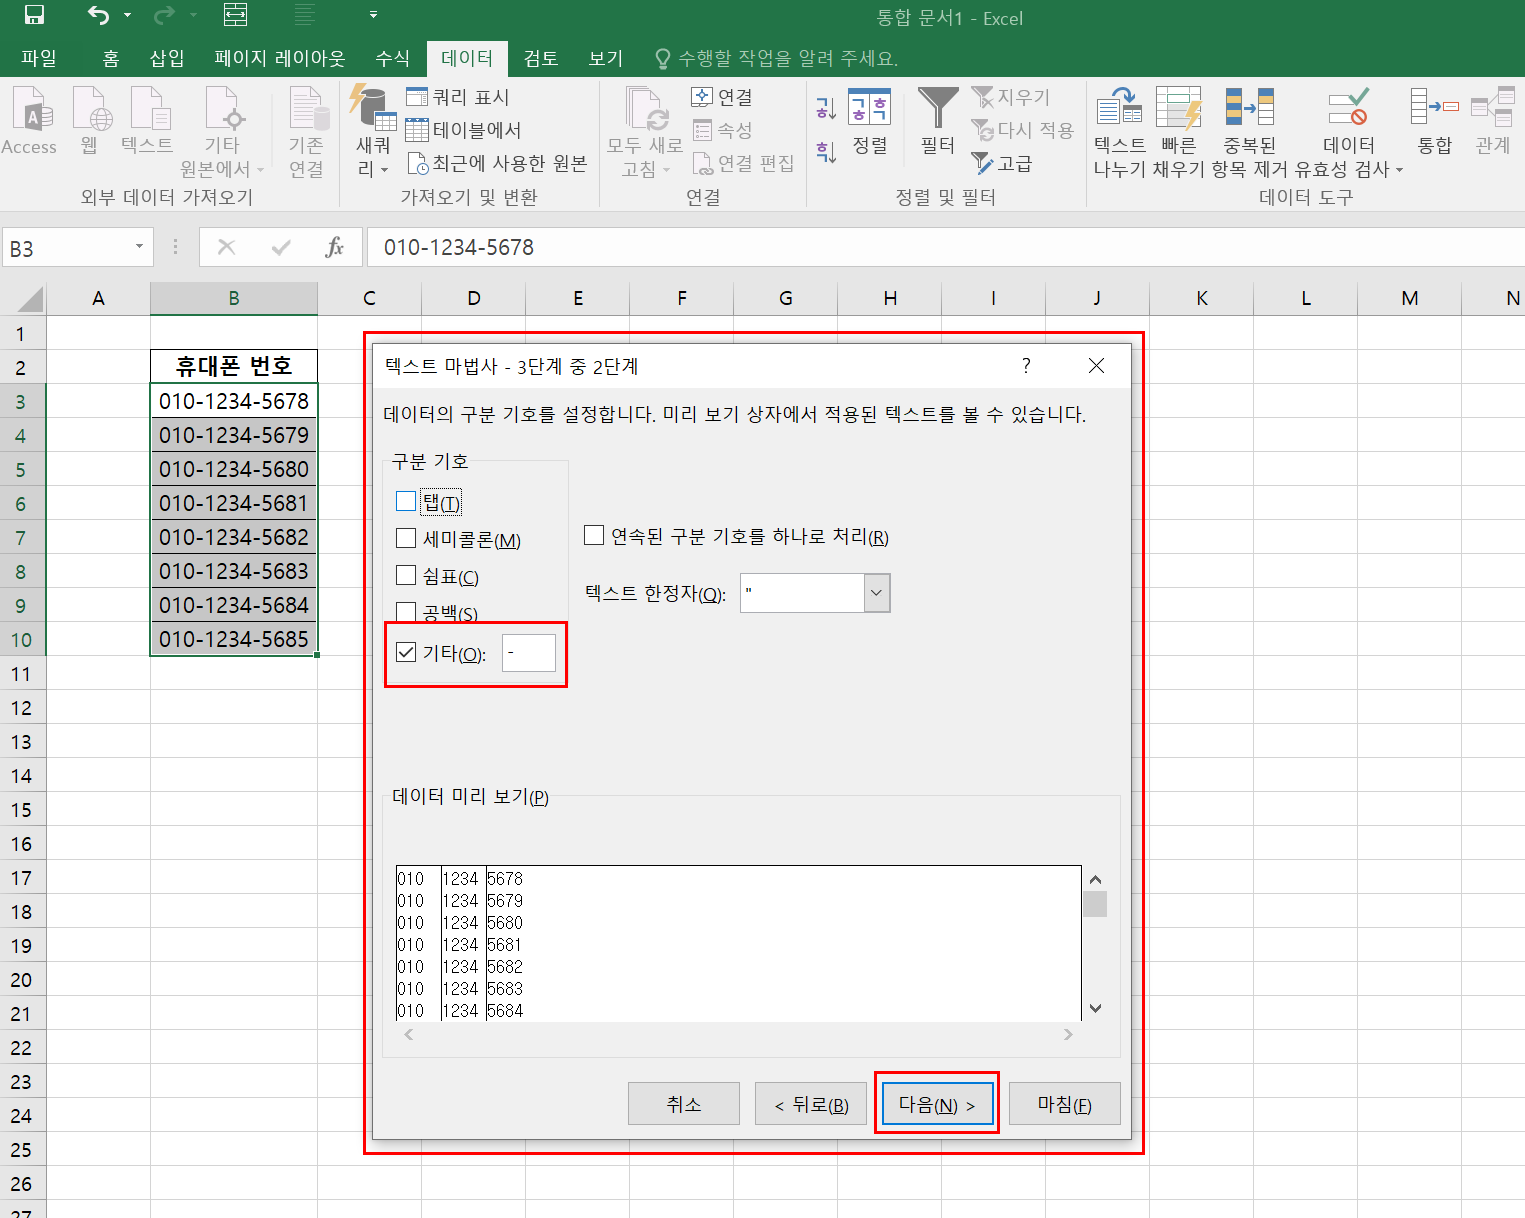The width and height of the screenshot is (1525, 1218).
Task: Check the Space (공백) delimiter checkbox
Action: pos(406,611)
